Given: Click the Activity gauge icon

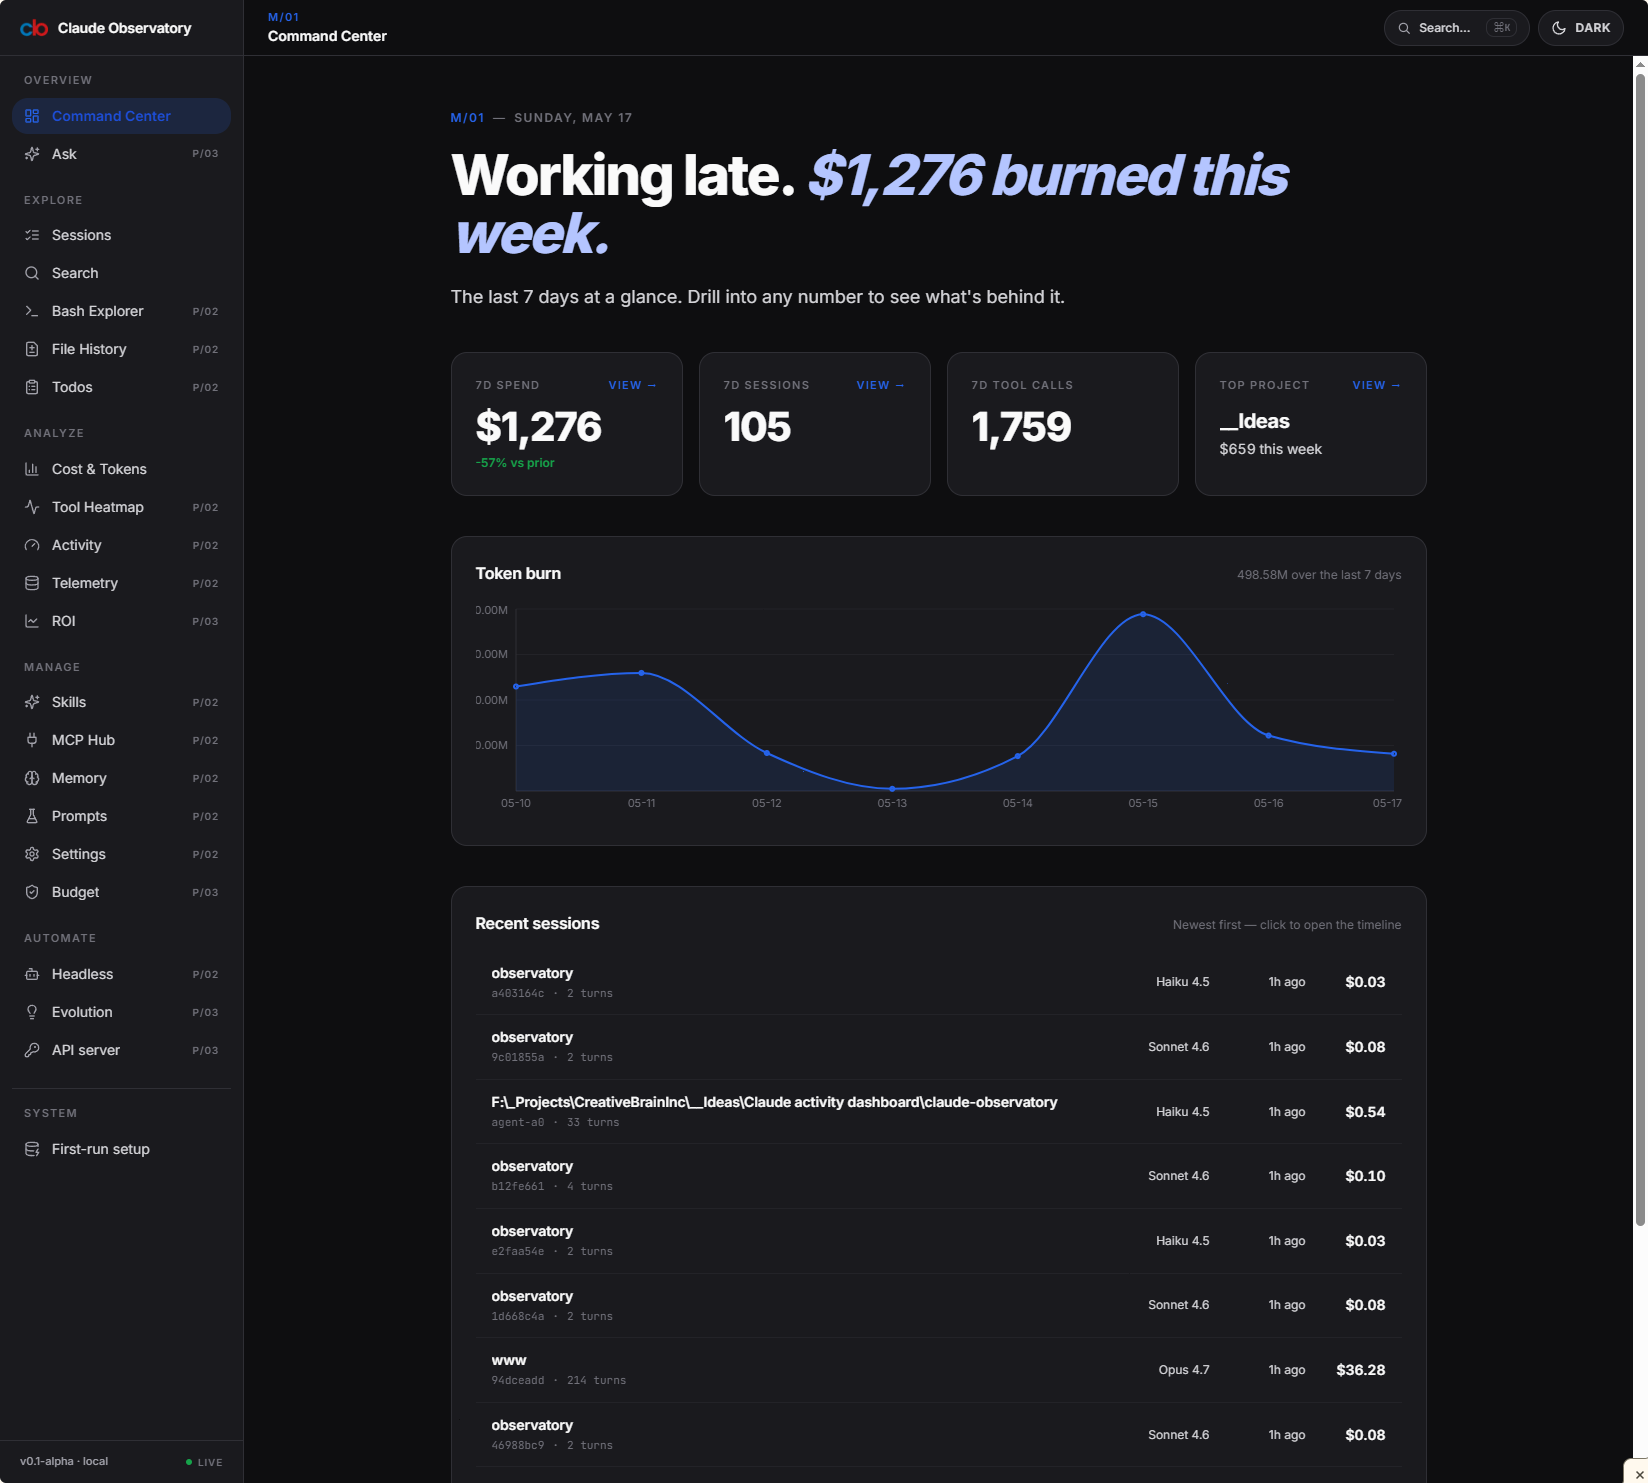Looking at the screenshot, I should coord(32,545).
